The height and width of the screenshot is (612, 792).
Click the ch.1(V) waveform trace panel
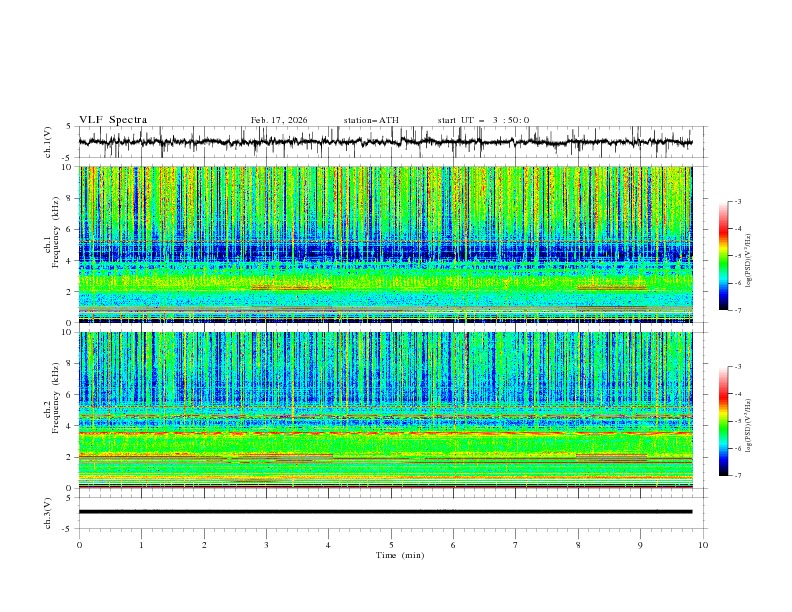(391, 142)
